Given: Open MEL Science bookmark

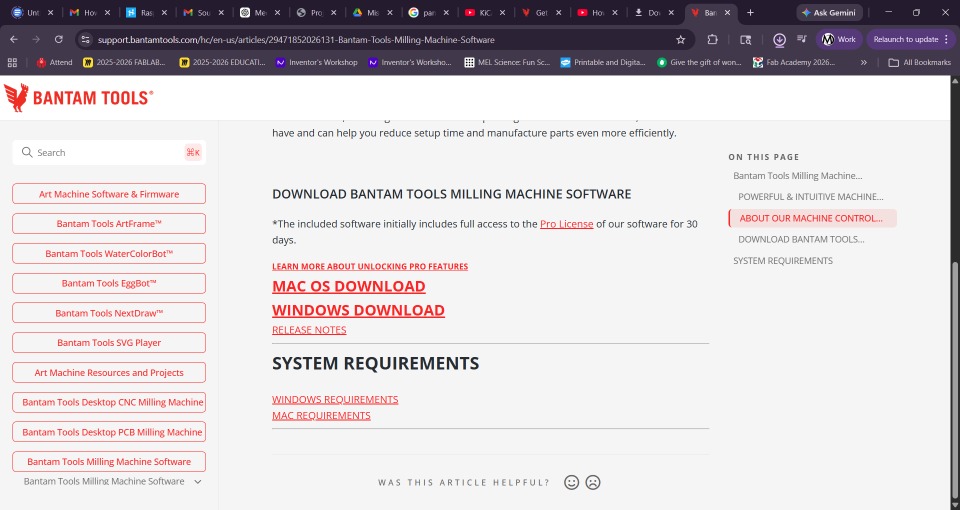Looking at the screenshot, I should (x=507, y=62).
